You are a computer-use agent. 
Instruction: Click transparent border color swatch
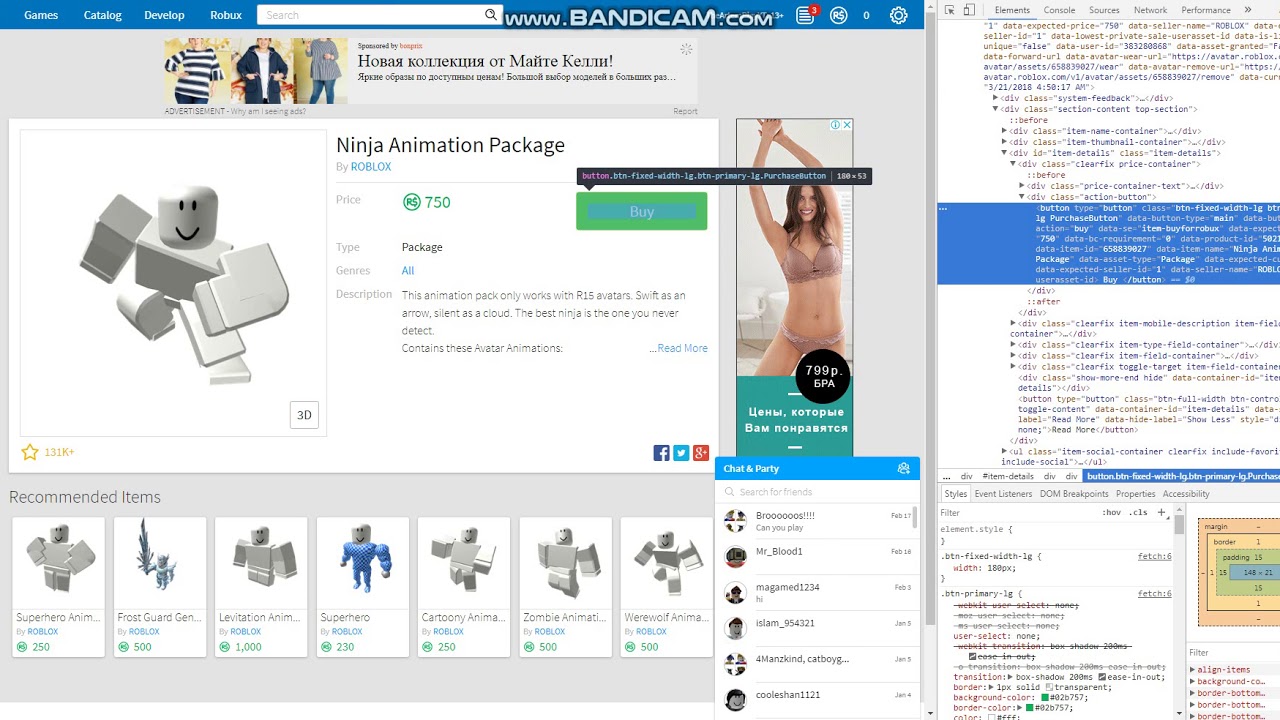tap(1049, 687)
